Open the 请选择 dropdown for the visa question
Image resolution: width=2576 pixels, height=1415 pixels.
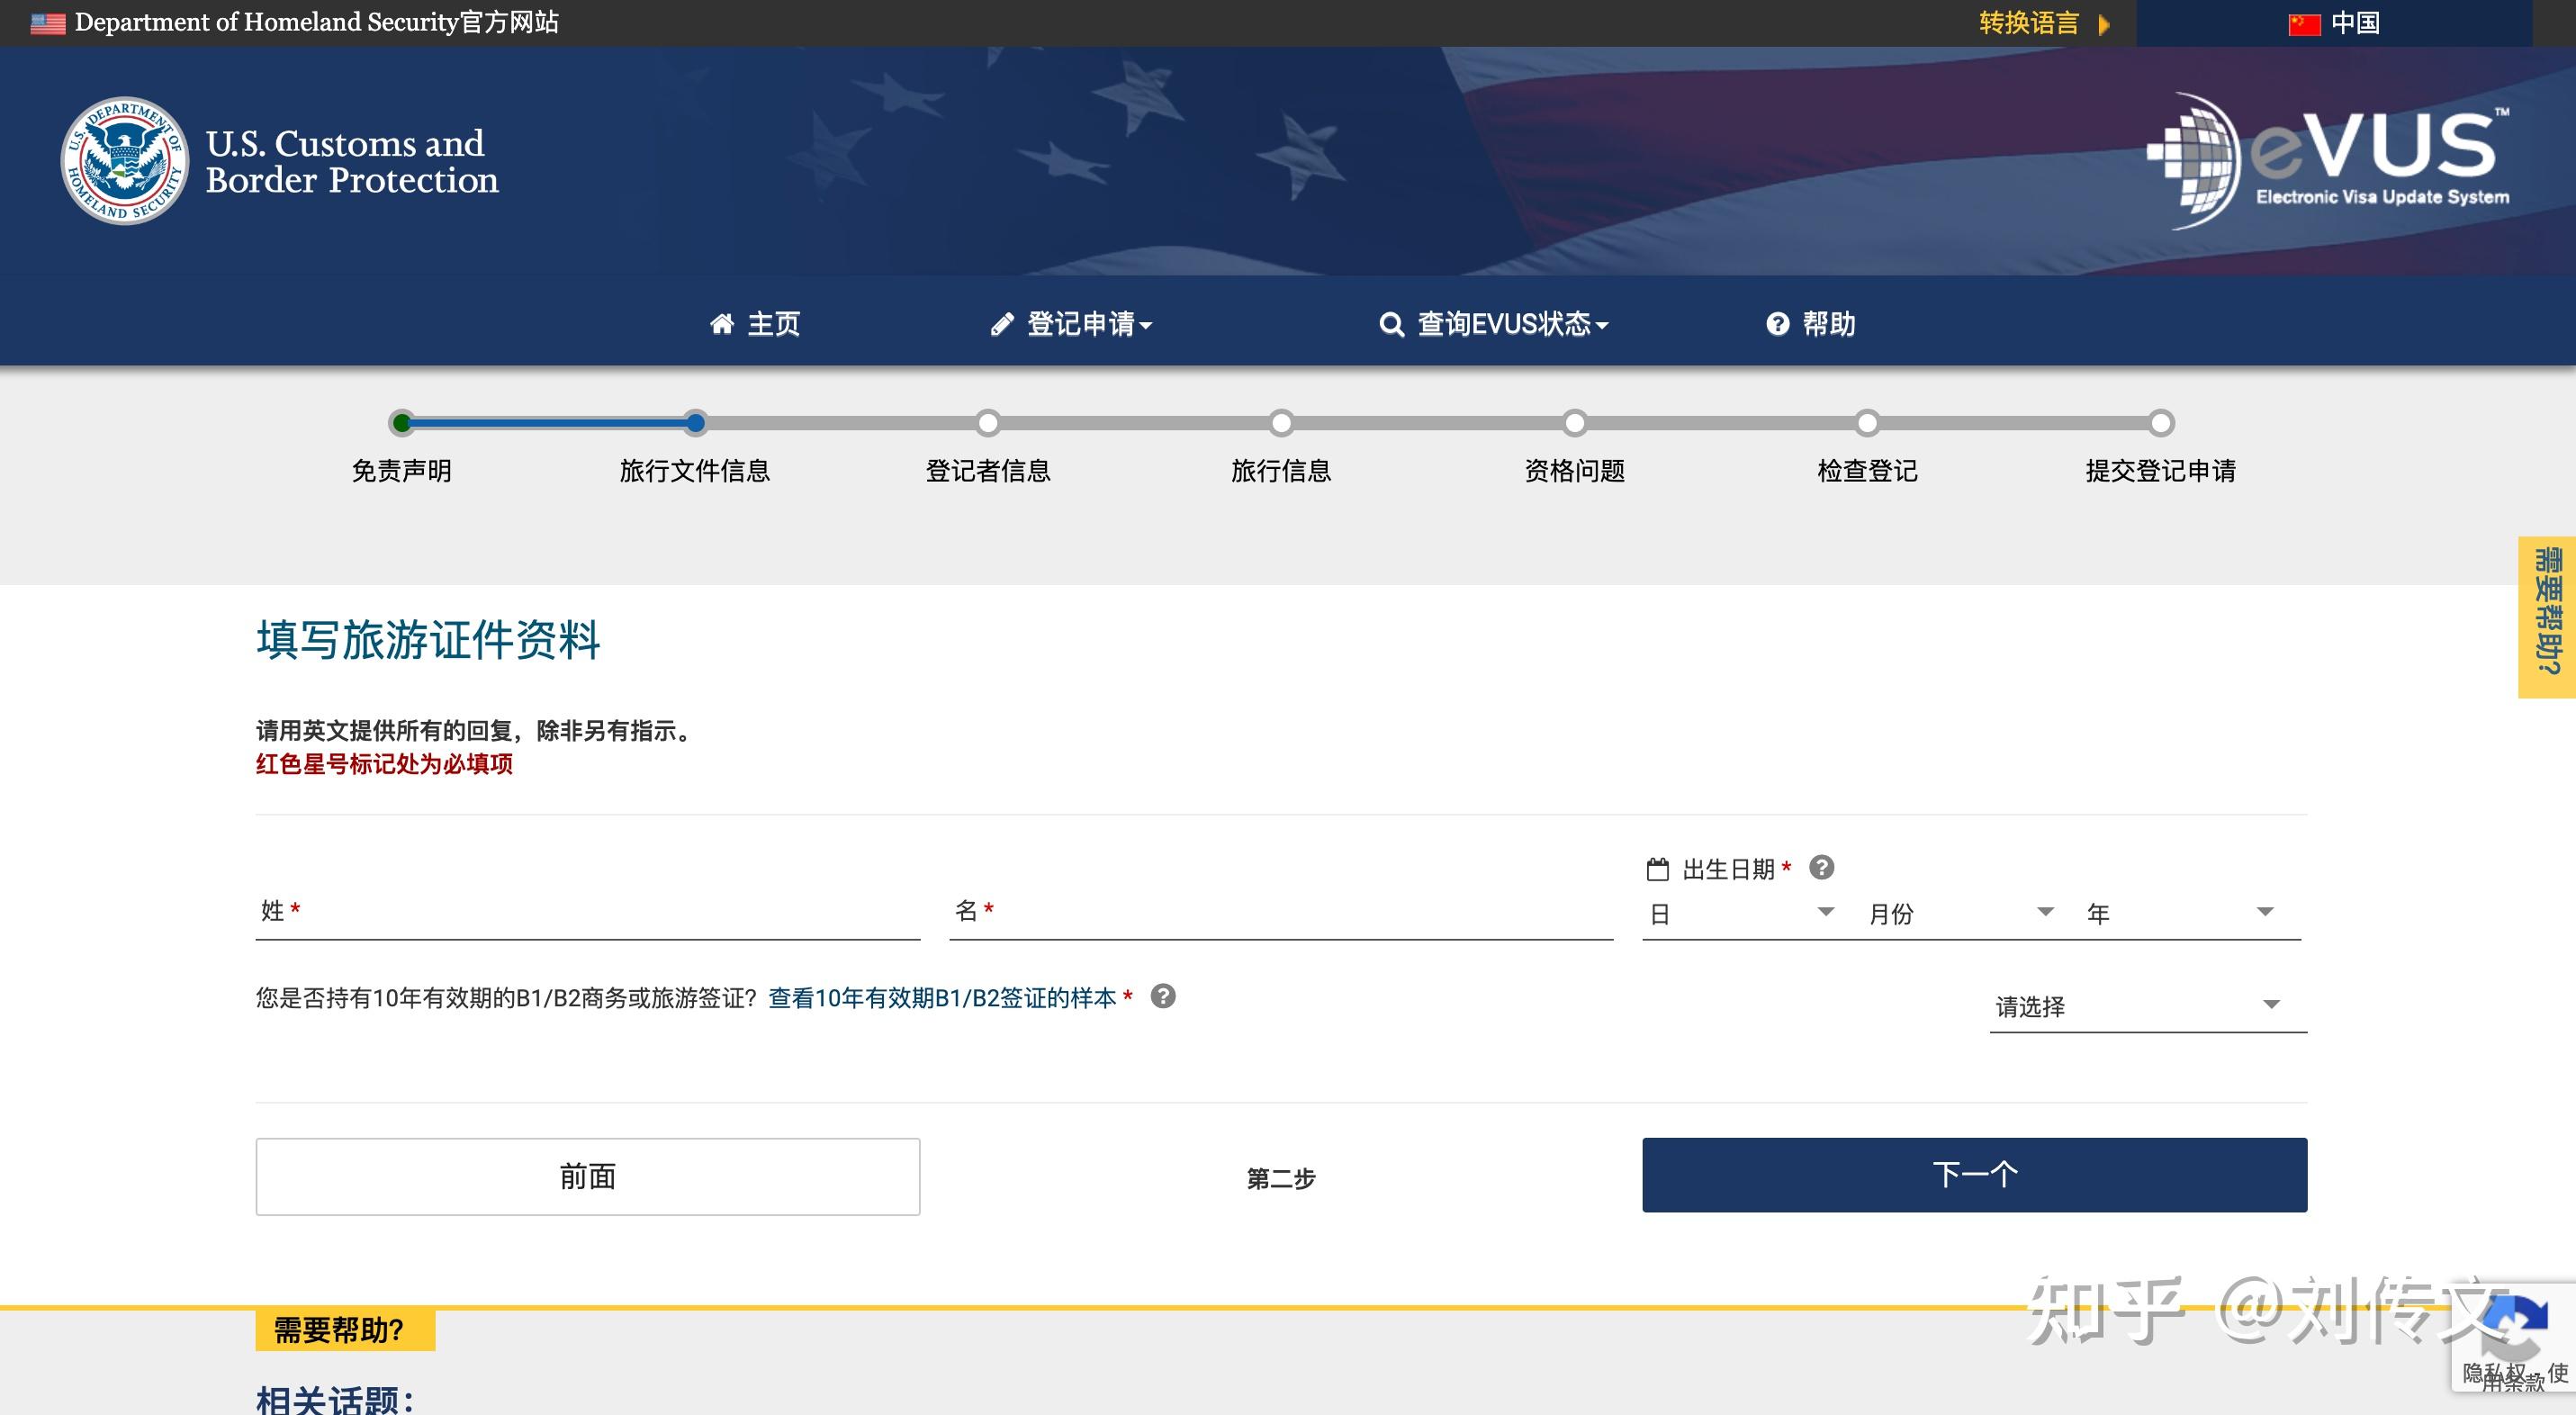tap(2146, 1005)
